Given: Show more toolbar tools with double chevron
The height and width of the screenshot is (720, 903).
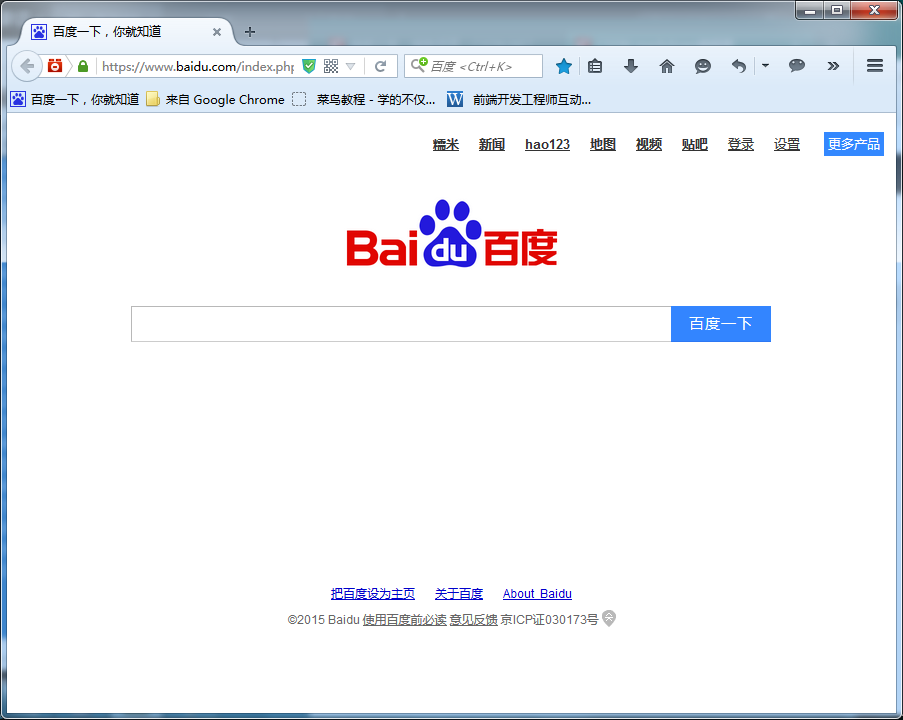Looking at the screenshot, I should (x=833, y=66).
